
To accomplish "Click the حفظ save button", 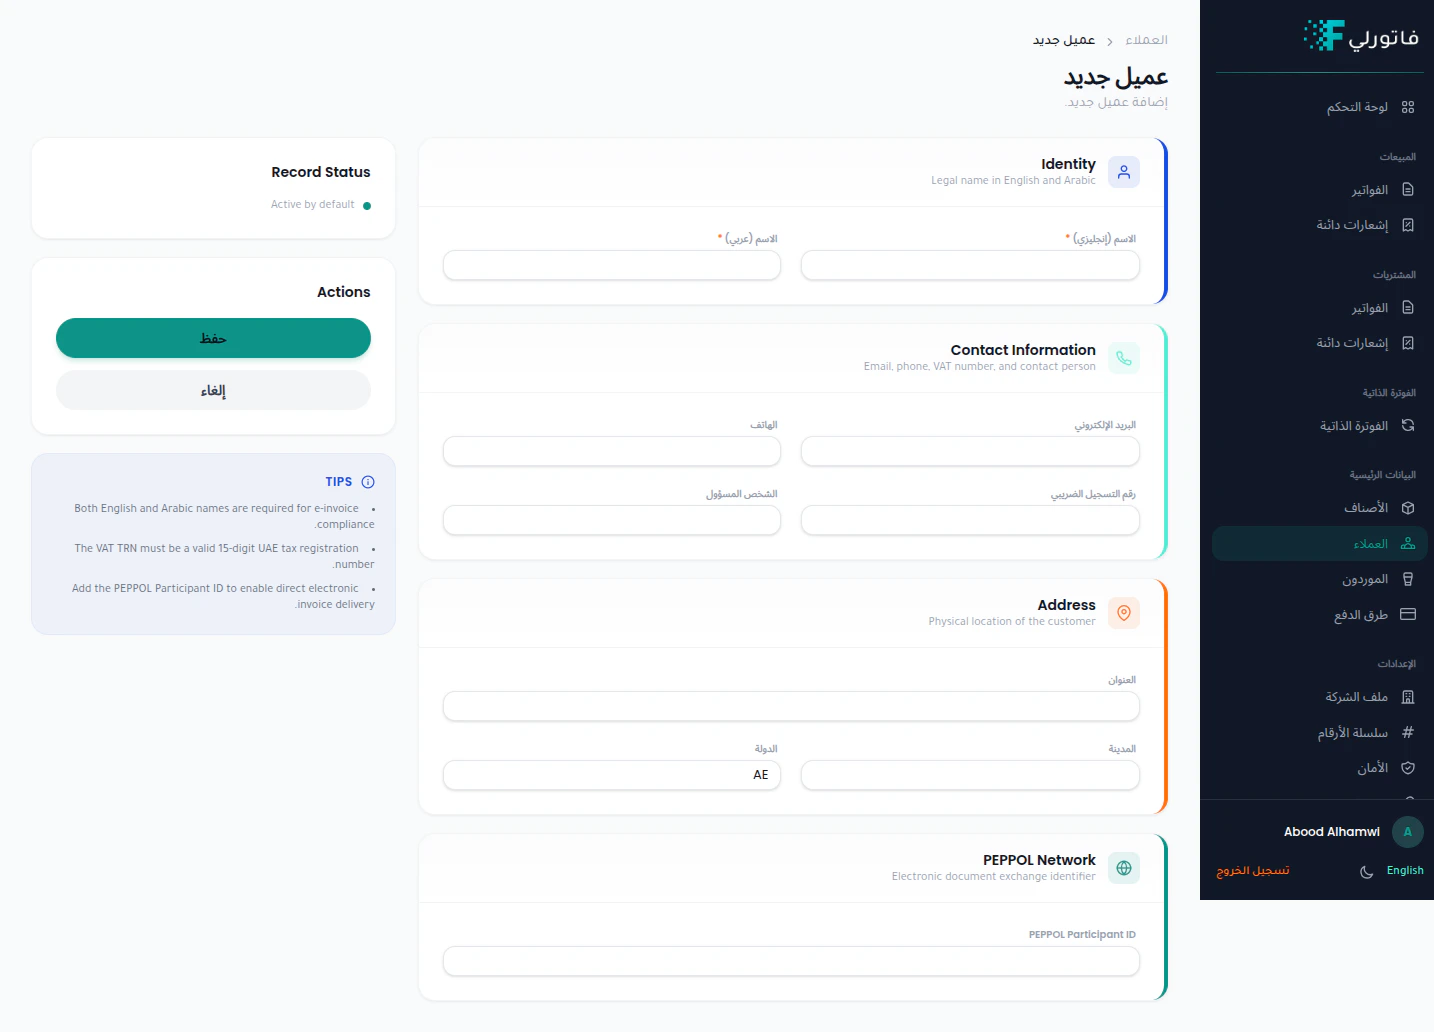I will pos(213,338).
